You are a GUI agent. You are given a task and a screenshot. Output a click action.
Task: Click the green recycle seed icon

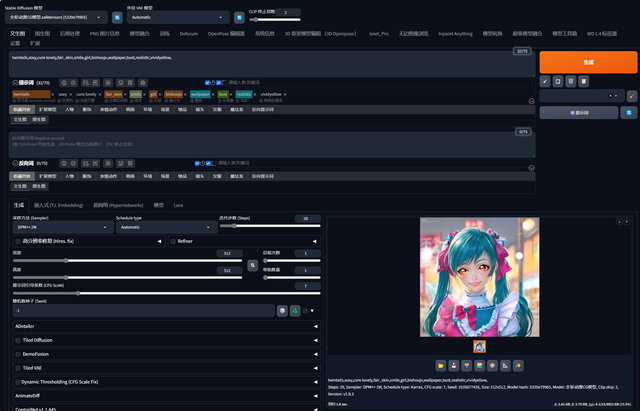[x=294, y=311]
